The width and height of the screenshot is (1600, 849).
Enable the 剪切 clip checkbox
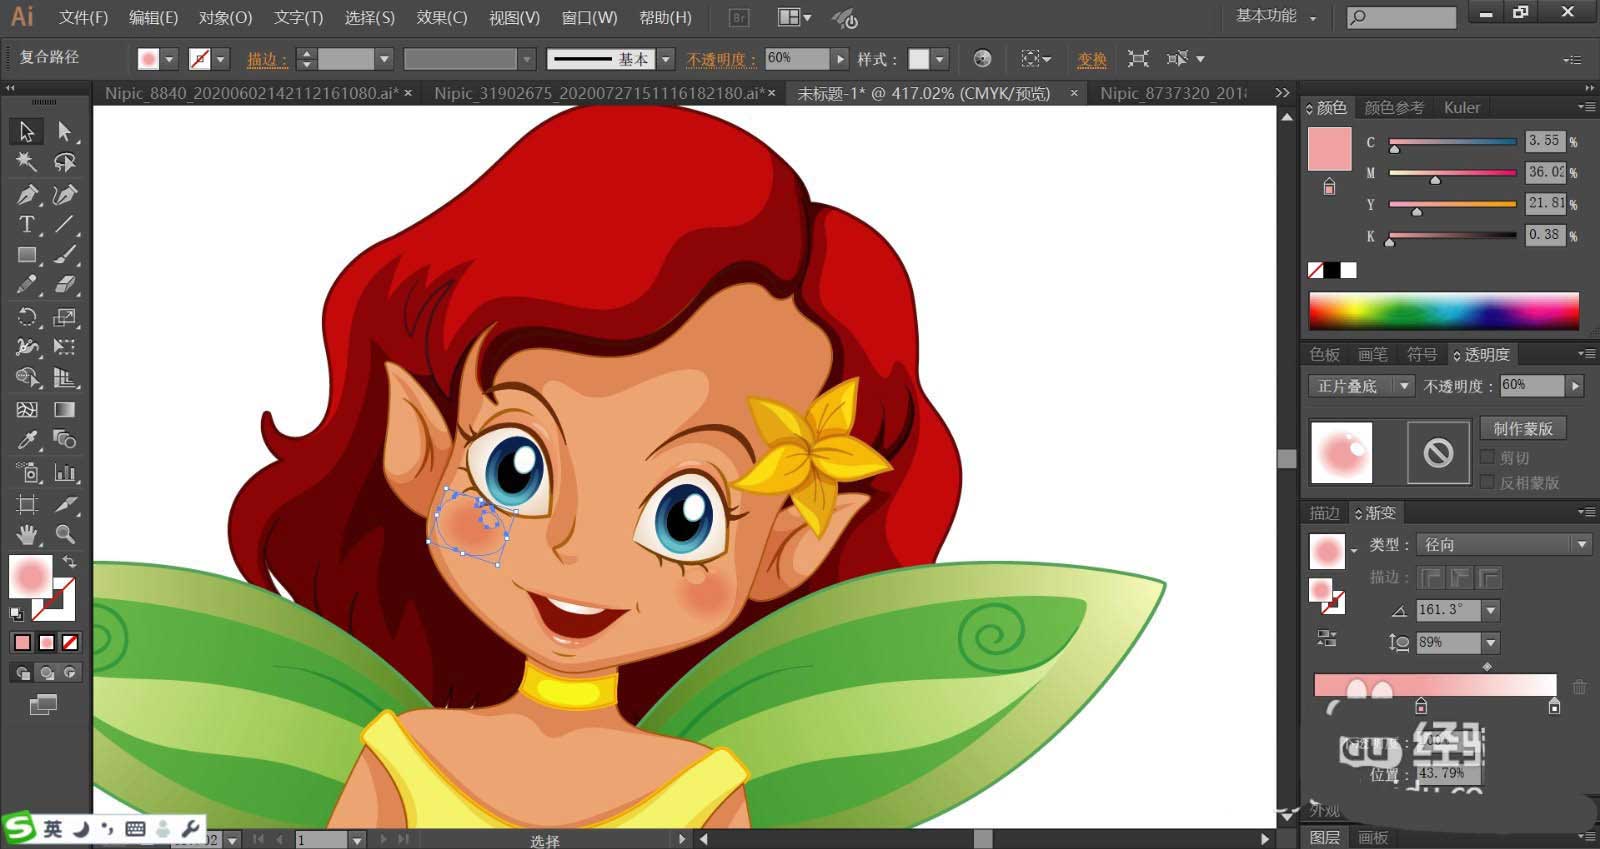(1488, 457)
